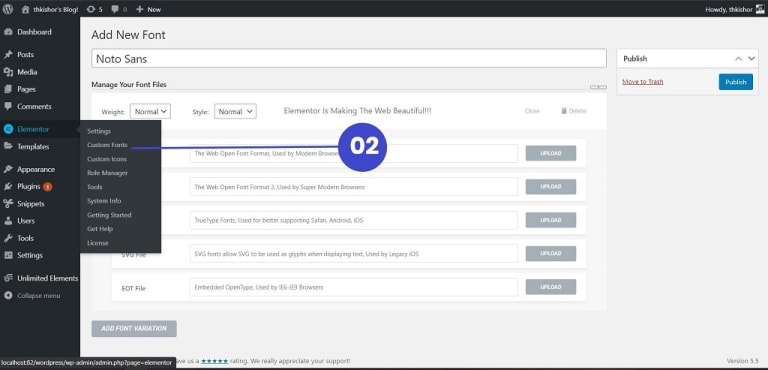Click the Version 5.5 text
This screenshot has height=370, width=768.
pyautogui.click(x=743, y=361)
